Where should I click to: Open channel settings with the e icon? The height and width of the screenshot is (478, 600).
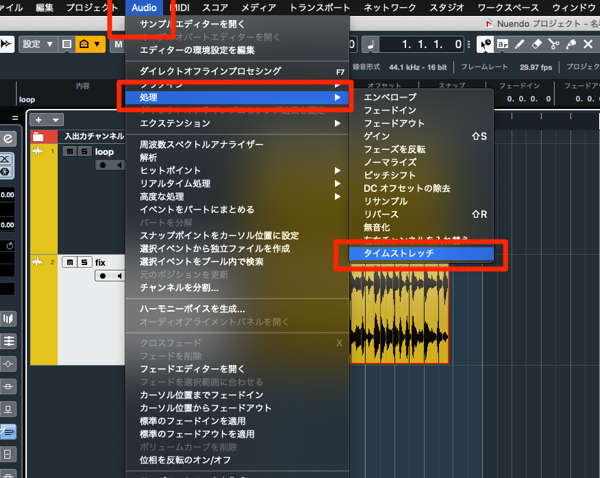(8, 139)
